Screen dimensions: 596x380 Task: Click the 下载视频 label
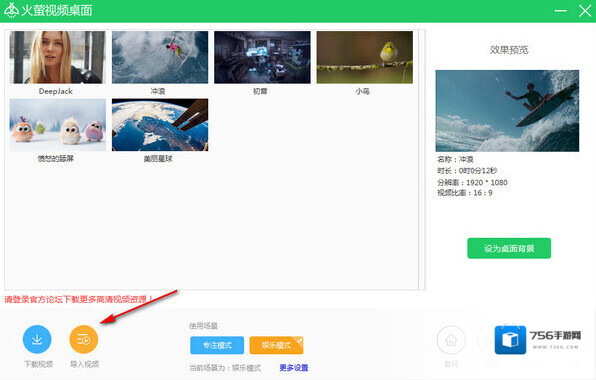pyautogui.click(x=38, y=364)
